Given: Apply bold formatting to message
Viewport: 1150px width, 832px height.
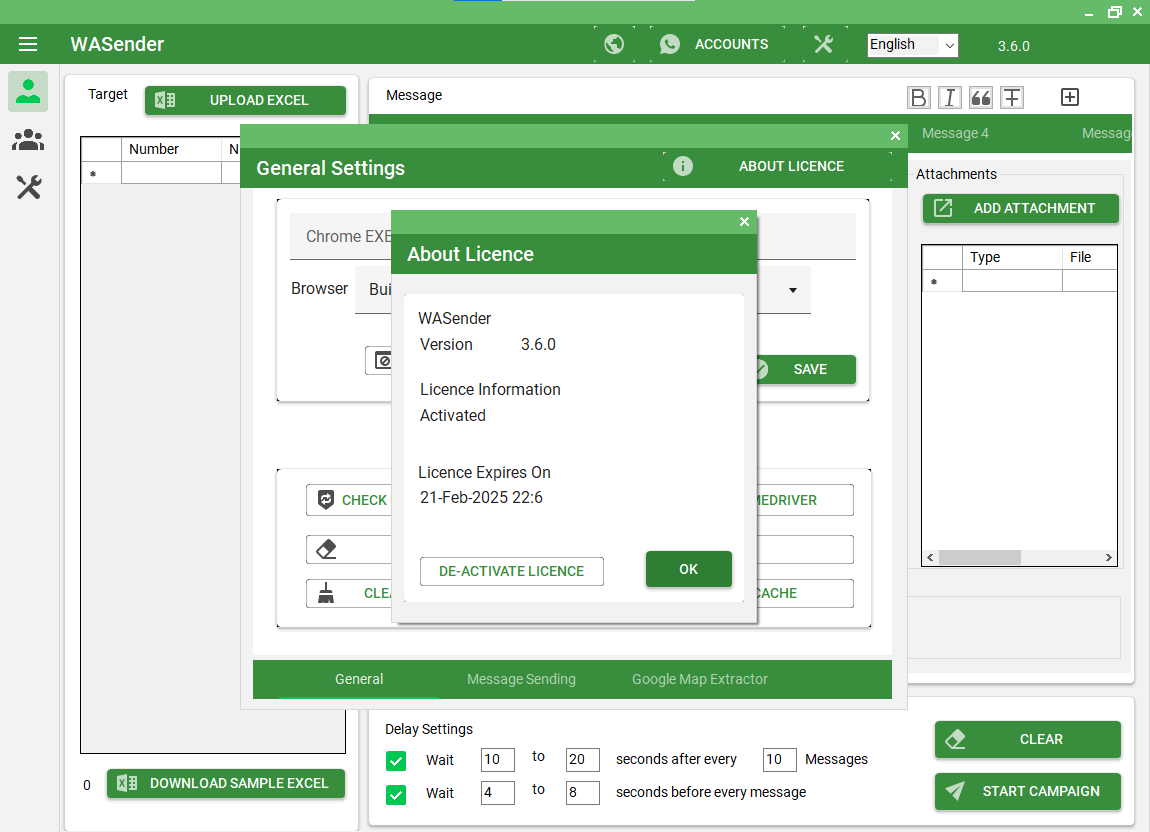Looking at the screenshot, I should pyautogui.click(x=918, y=97).
